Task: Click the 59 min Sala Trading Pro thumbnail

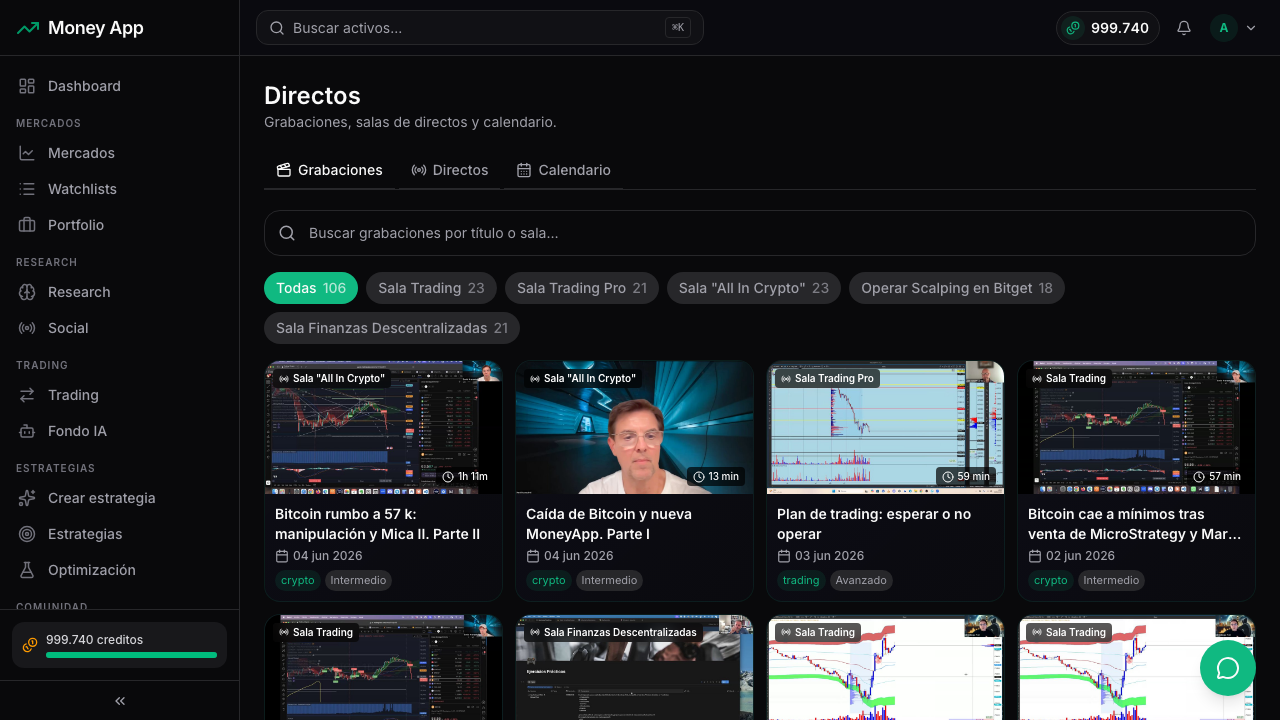Action: 886,427
